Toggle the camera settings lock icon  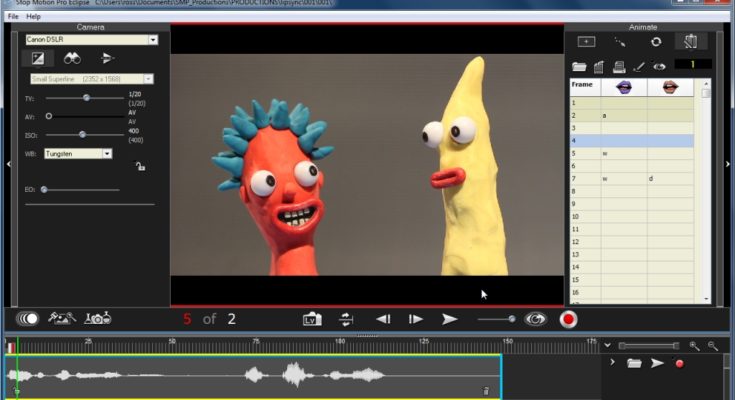[140, 166]
